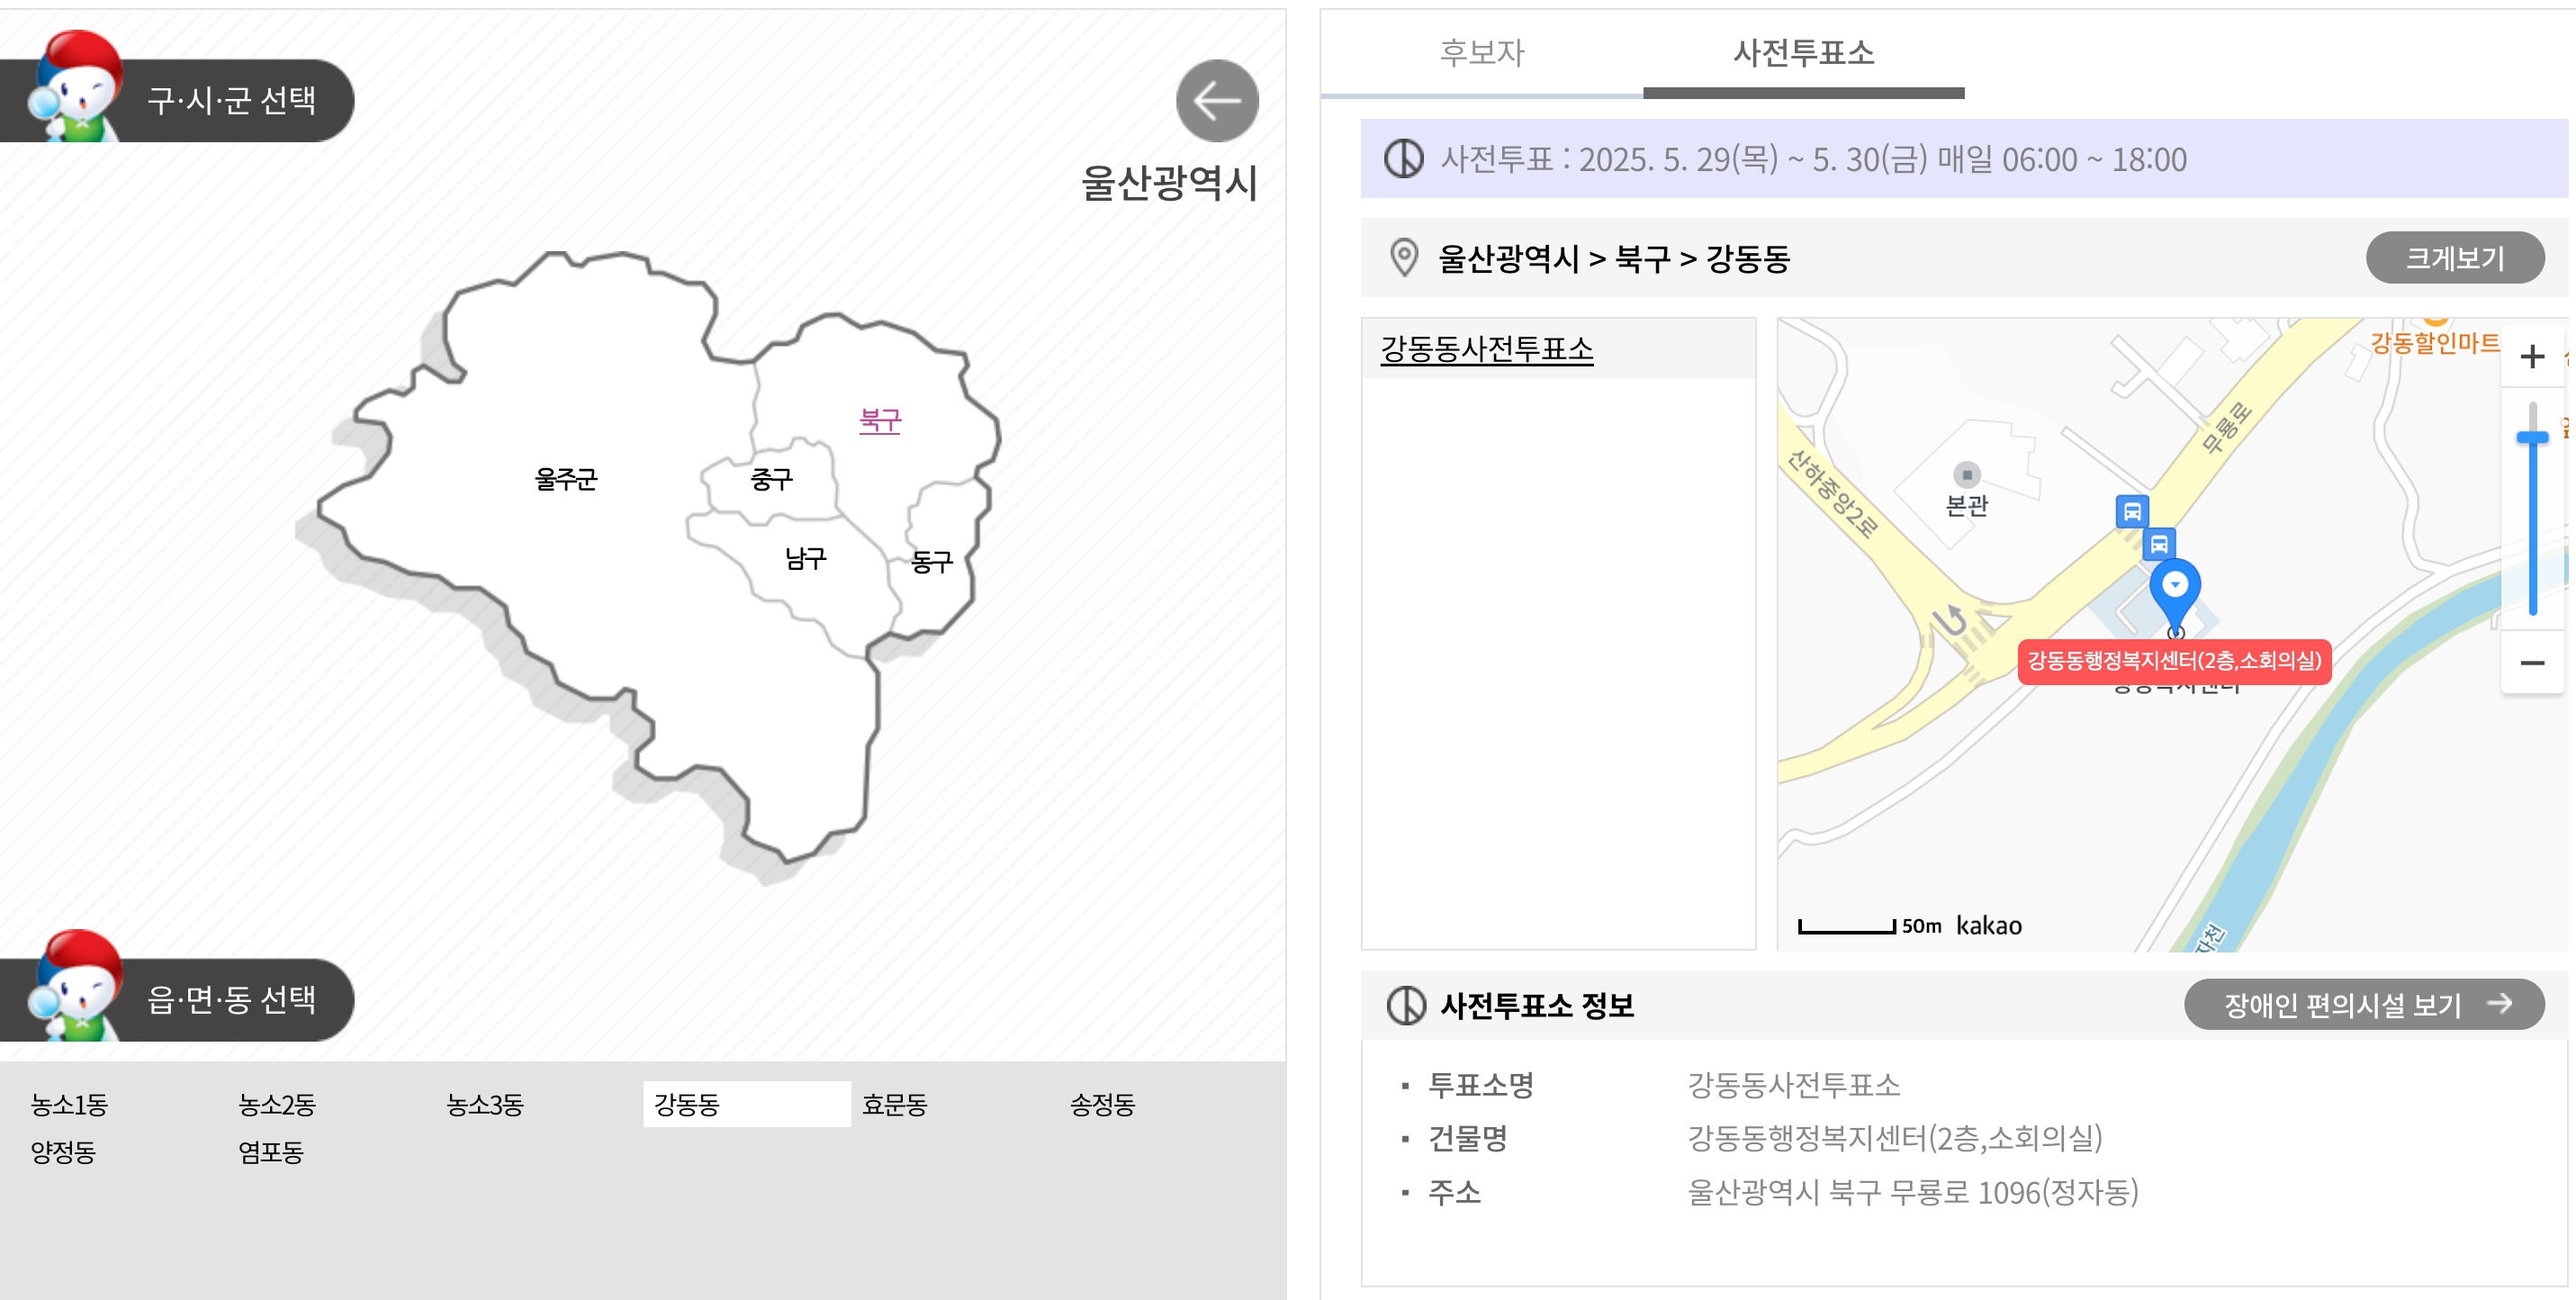Click the ballot icon beside 사전투표 schedule
This screenshot has width=2576, height=1300.
(x=1404, y=158)
